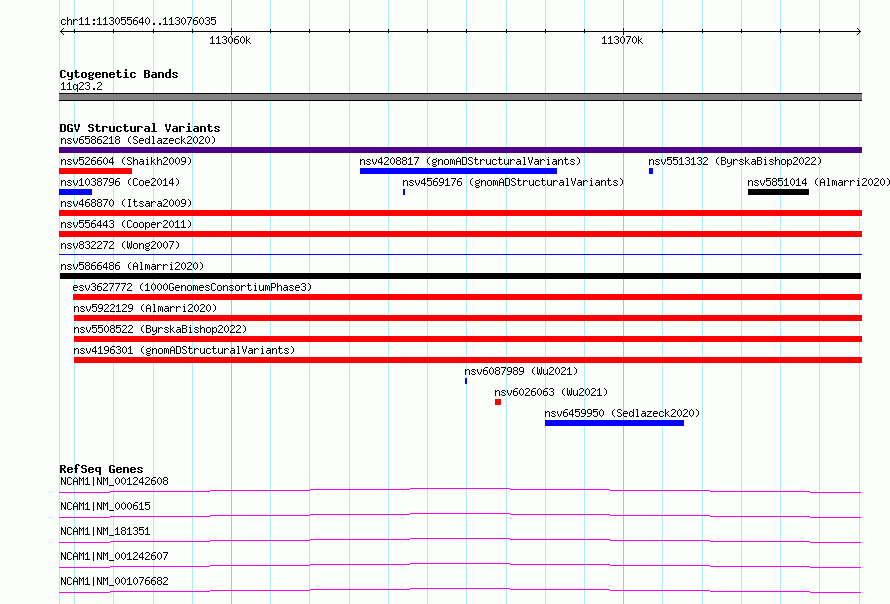Open nsv1038796 (Coe2014) variant label

coord(120,182)
